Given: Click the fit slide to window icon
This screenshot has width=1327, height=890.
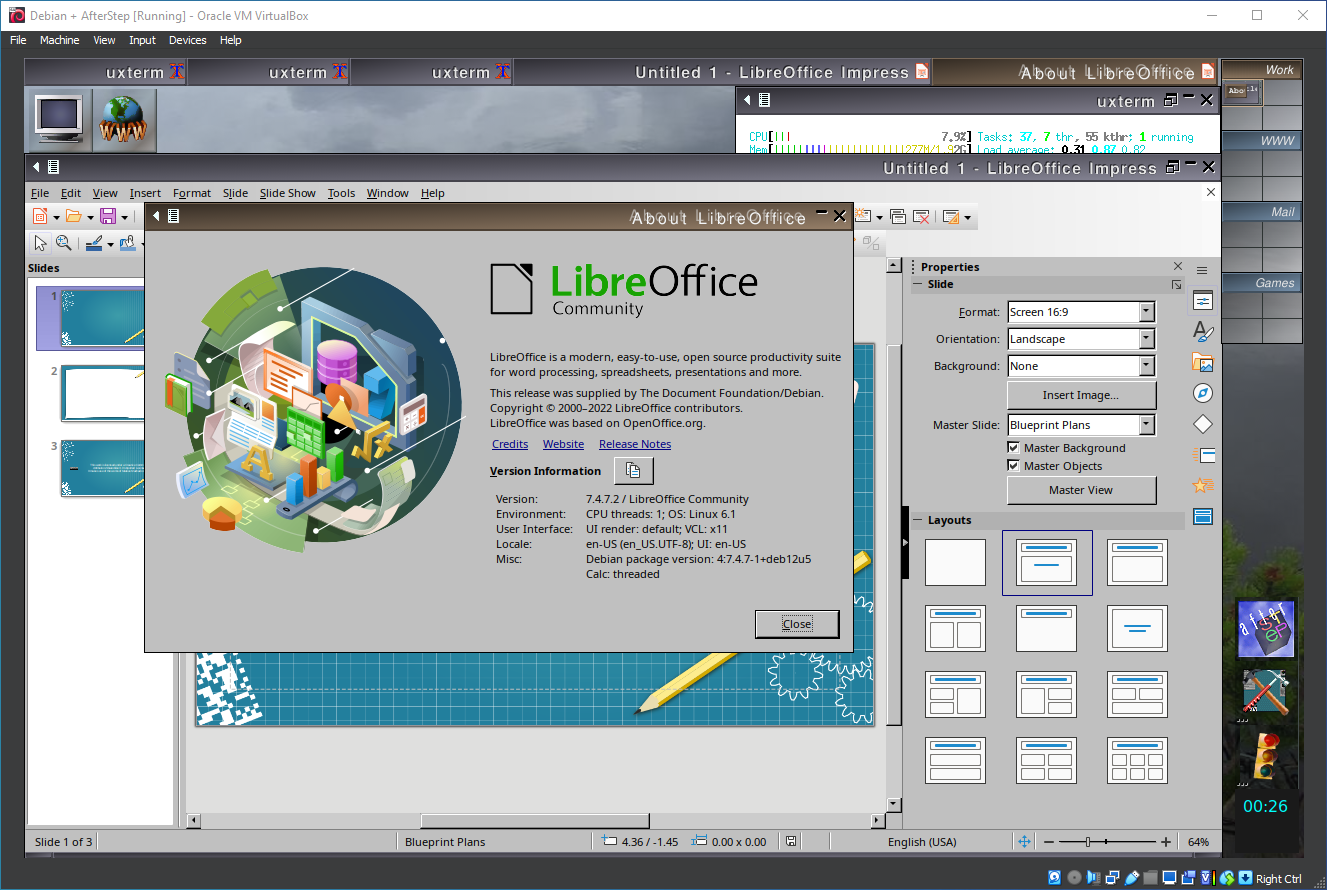Looking at the screenshot, I should pyautogui.click(x=1024, y=842).
